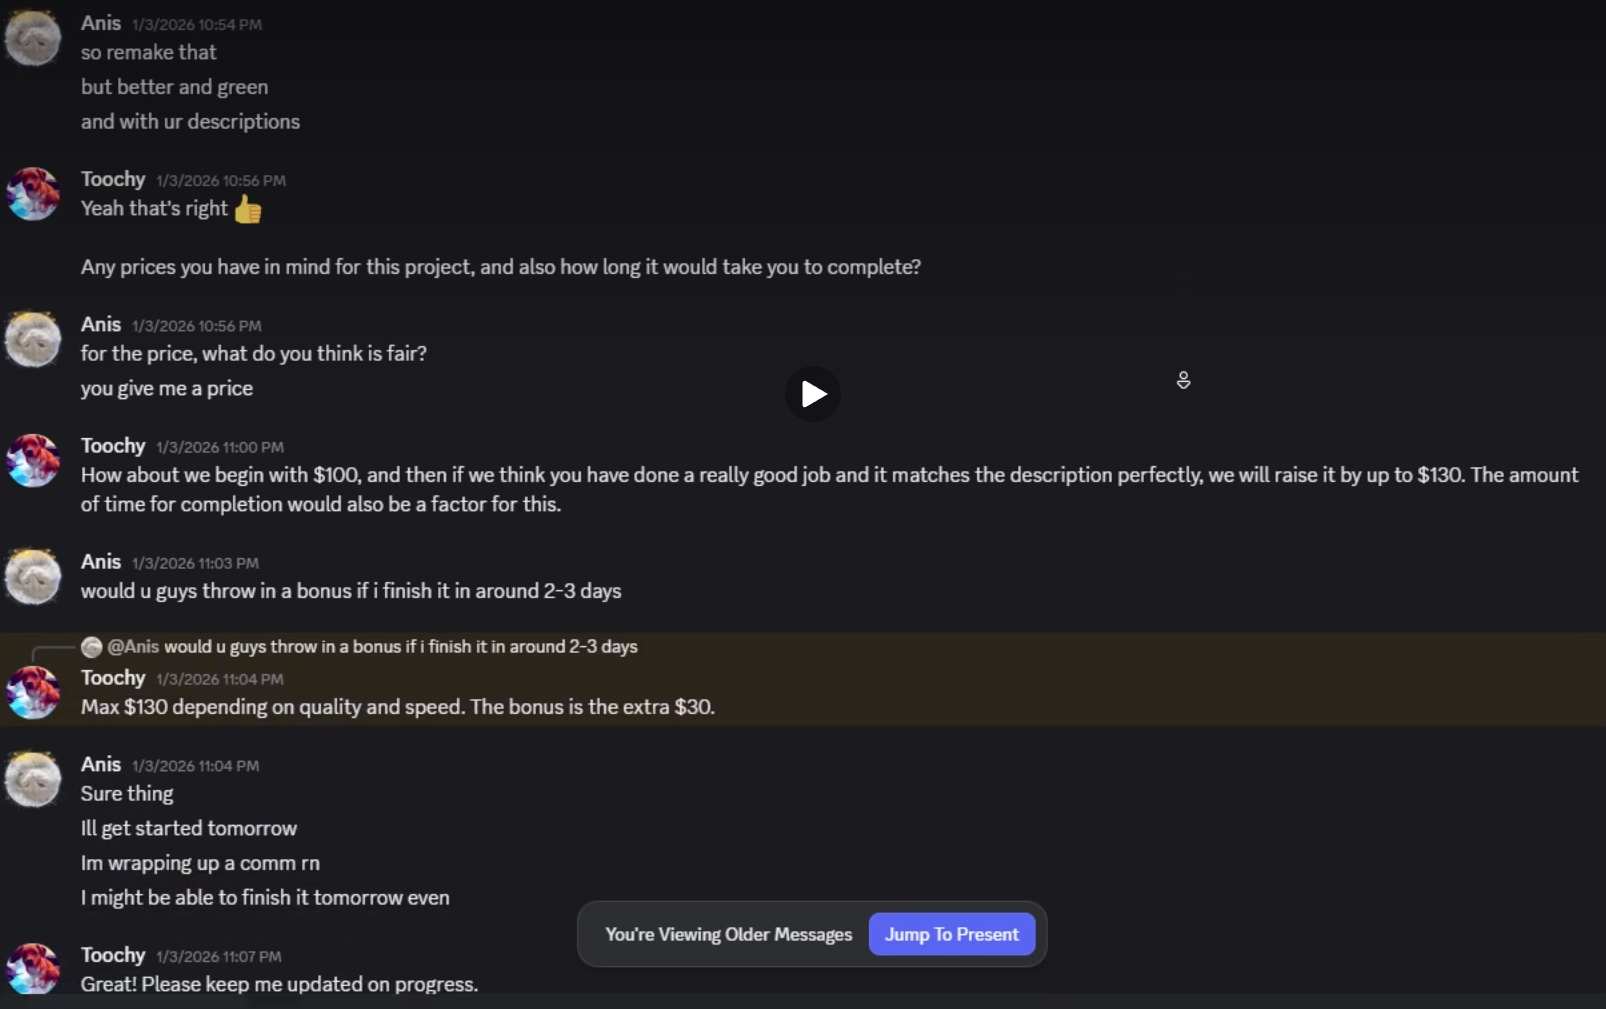Image resolution: width=1606 pixels, height=1009 pixels.
Task: Click the Toochy username at 11:07 PM
Action: tap(113, 955)
